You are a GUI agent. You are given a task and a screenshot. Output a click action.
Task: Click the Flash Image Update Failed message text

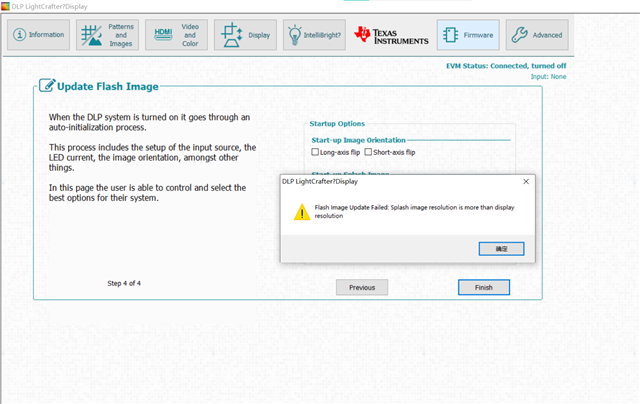(x=414, y=211)
